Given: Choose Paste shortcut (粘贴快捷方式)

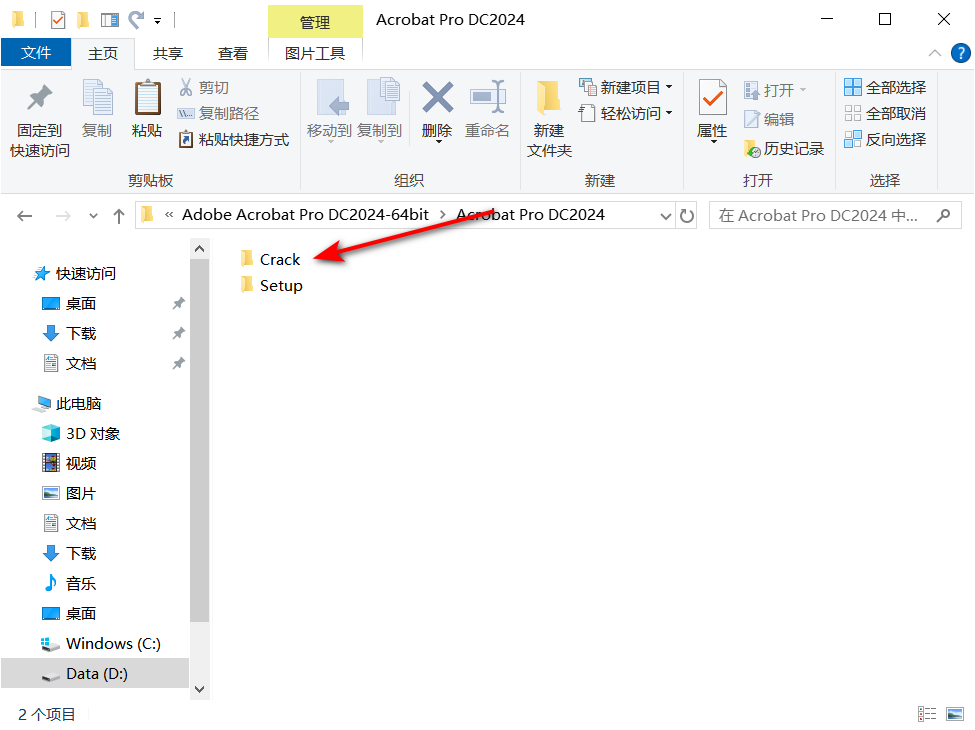Looking at the screenshot, I should (234, 140).
